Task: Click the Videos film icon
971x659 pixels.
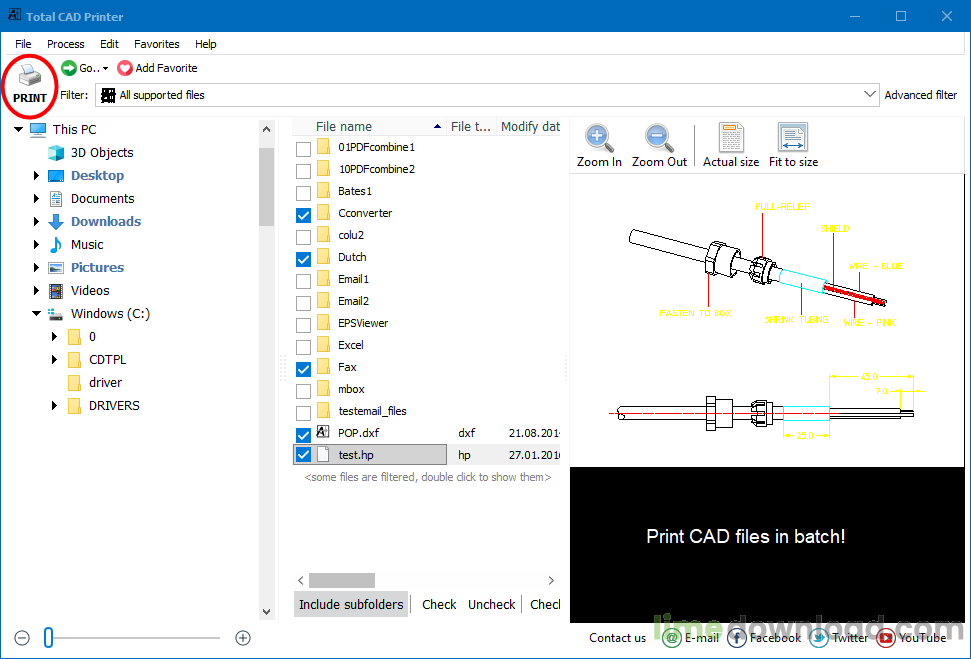Action: click(x=56, y=290)
